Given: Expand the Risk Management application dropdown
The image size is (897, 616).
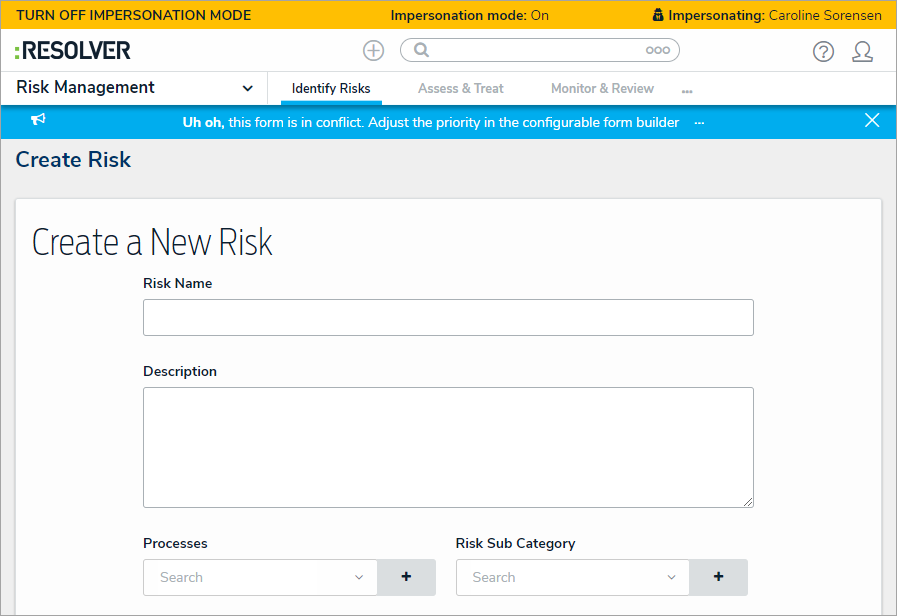Looking at the screenshot, I should tap(247, 88).
